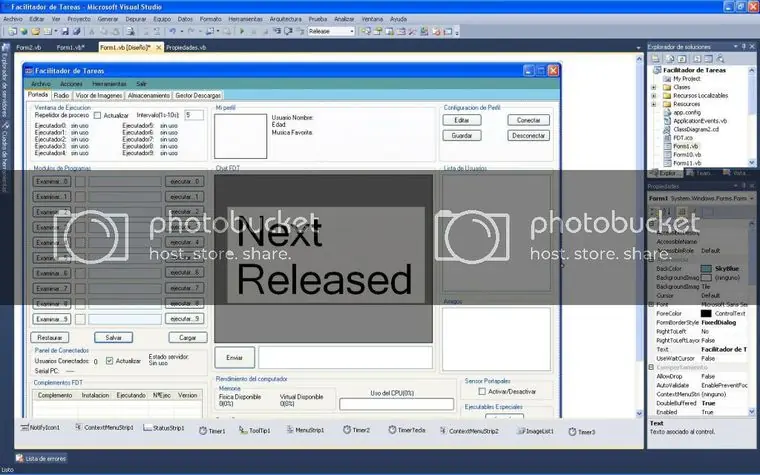Click the find-in-files icon in the toolbar

(x=130, y=32)
